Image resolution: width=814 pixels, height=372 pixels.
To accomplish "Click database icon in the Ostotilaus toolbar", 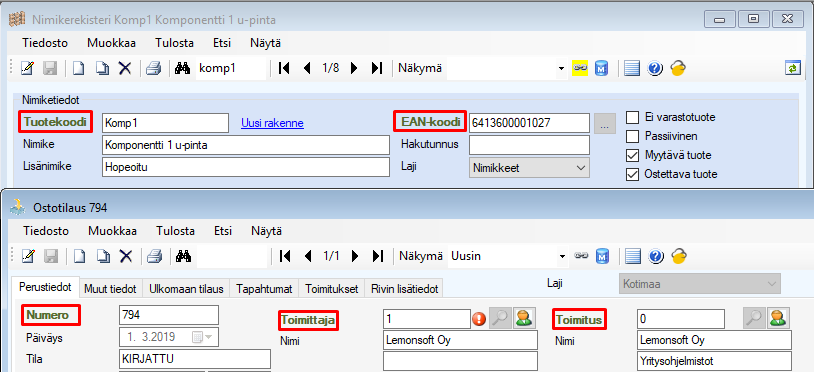I will click(x=602, y=255).
